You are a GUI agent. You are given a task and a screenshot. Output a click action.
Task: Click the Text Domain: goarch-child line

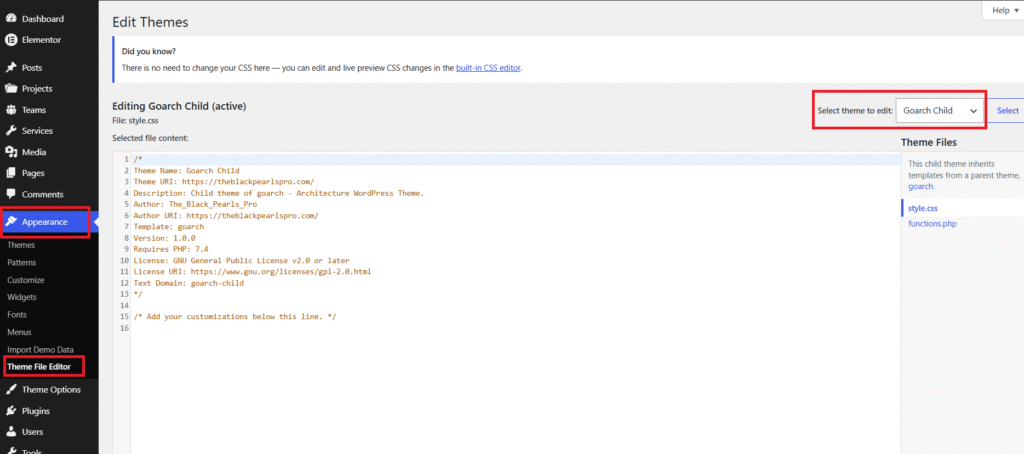[188, 284]
